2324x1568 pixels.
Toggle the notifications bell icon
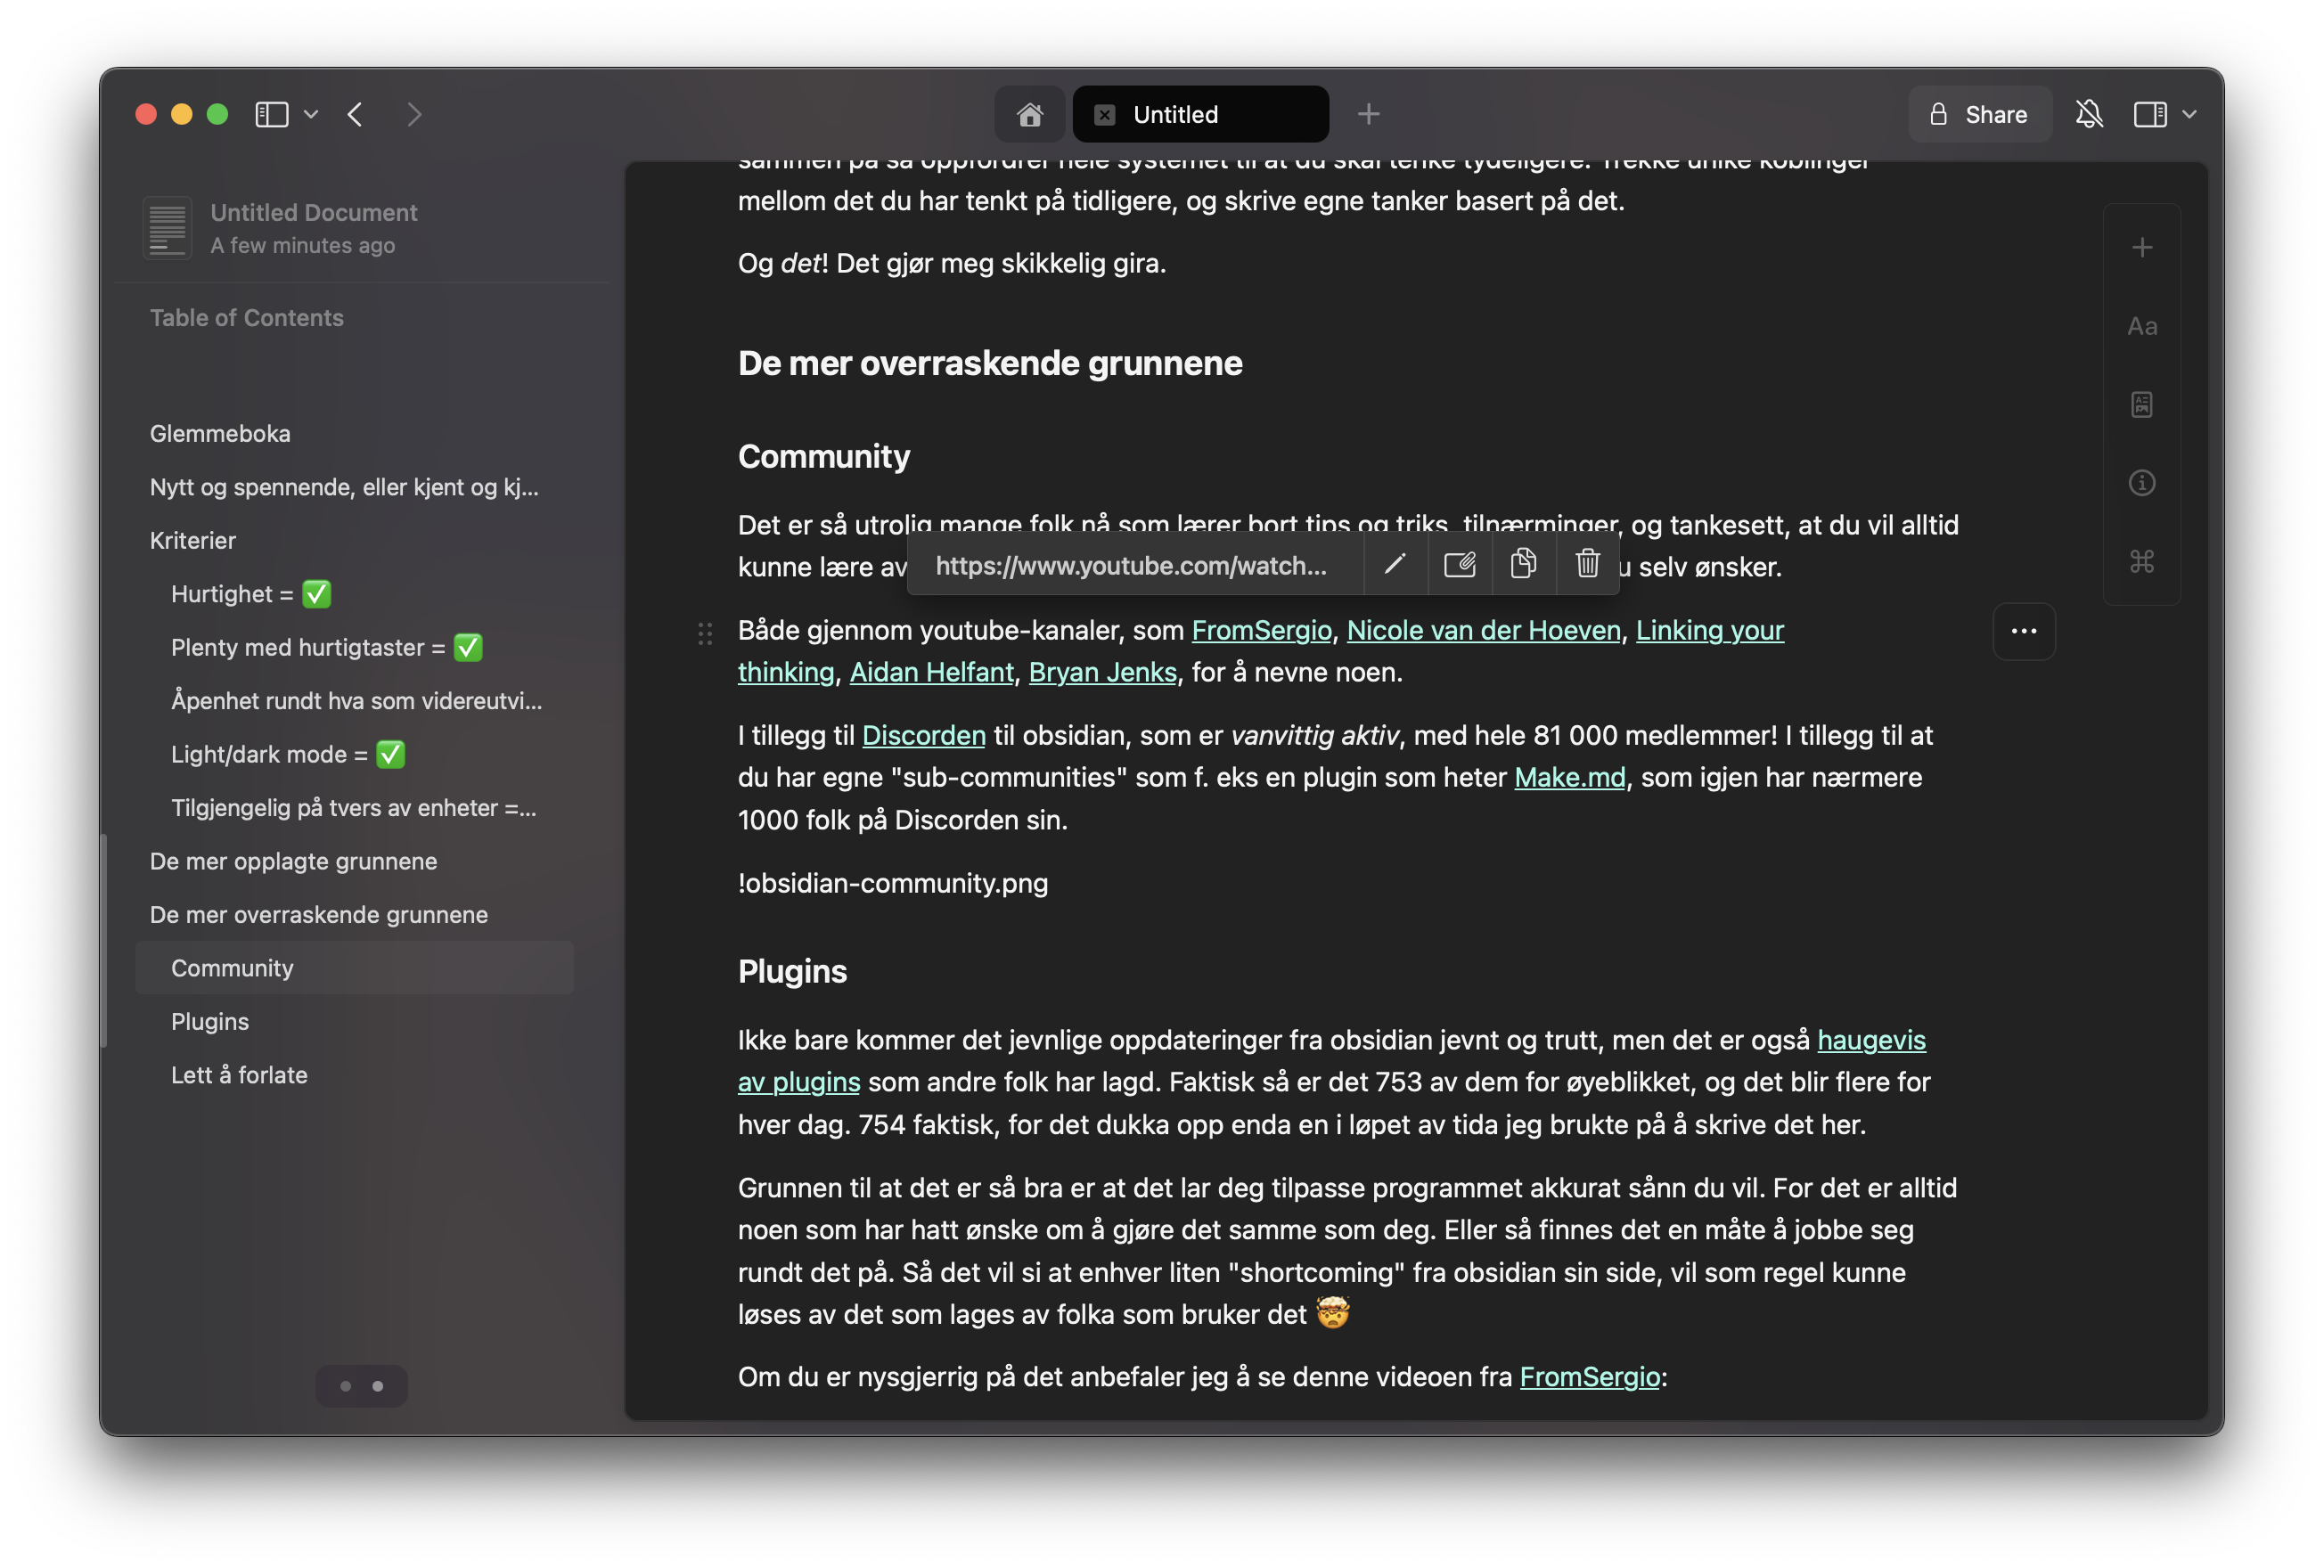coord(2088,115)
